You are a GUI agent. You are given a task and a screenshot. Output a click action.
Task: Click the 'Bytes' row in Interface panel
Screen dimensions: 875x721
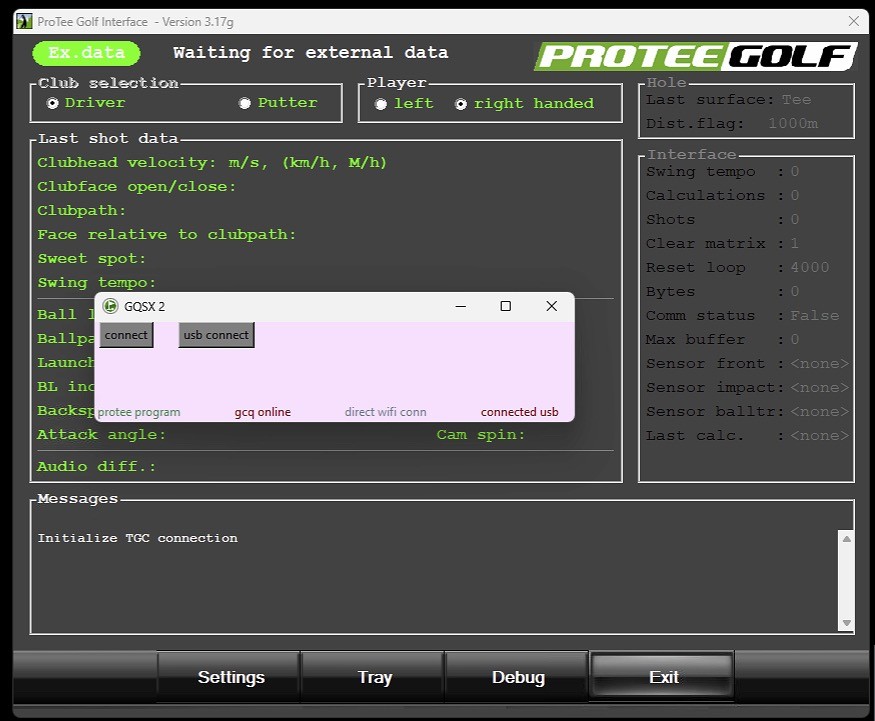[x=722, y=291]
